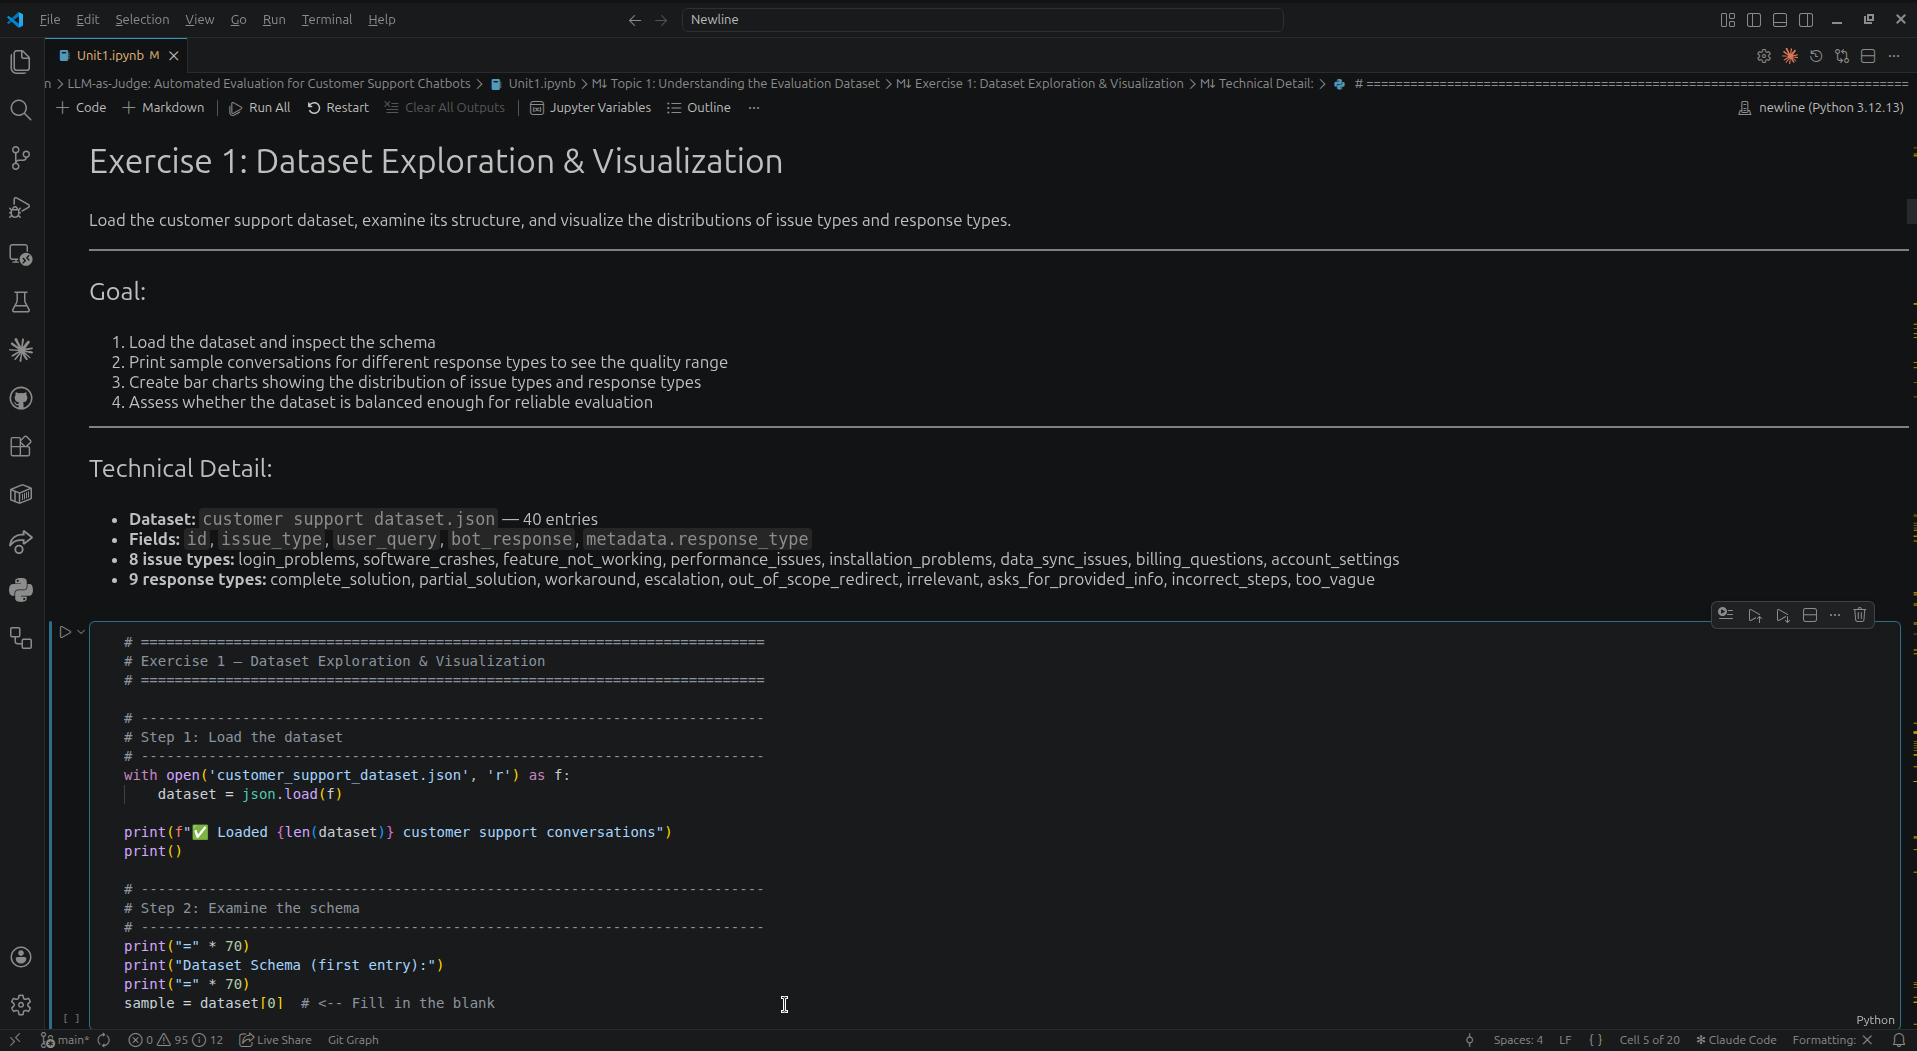Expand run cell options chevron
1917x1051 pixels.
tap(81, 632)
